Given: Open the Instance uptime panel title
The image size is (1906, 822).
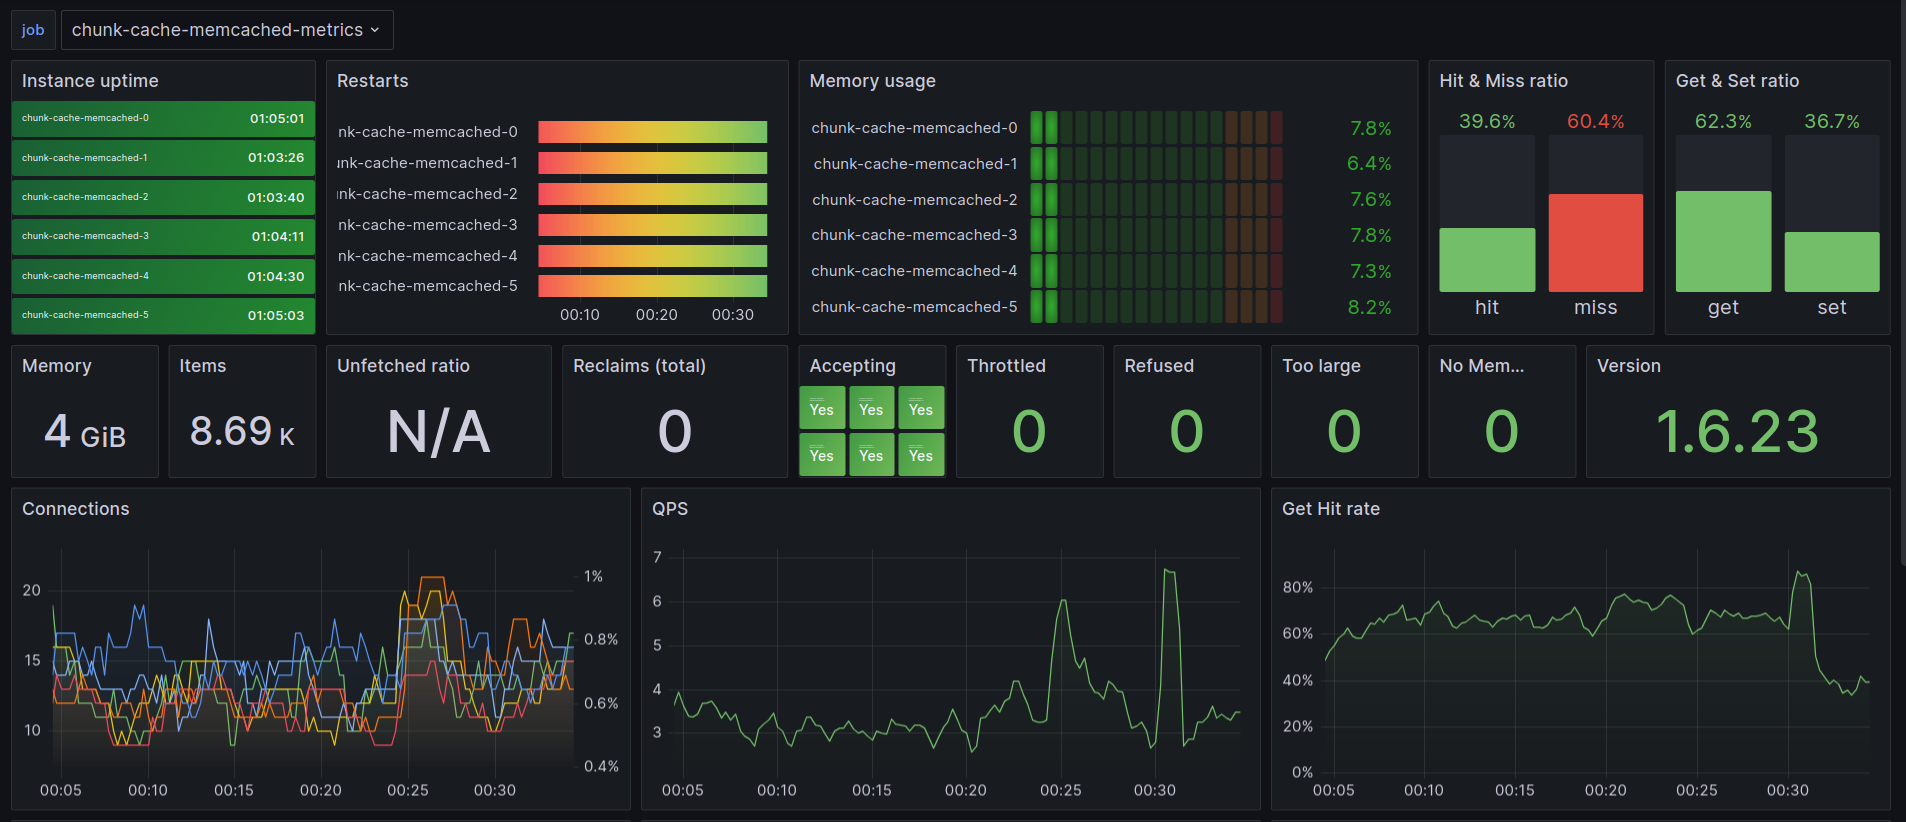Looking at the screenshot, I should tap(90, 81).
